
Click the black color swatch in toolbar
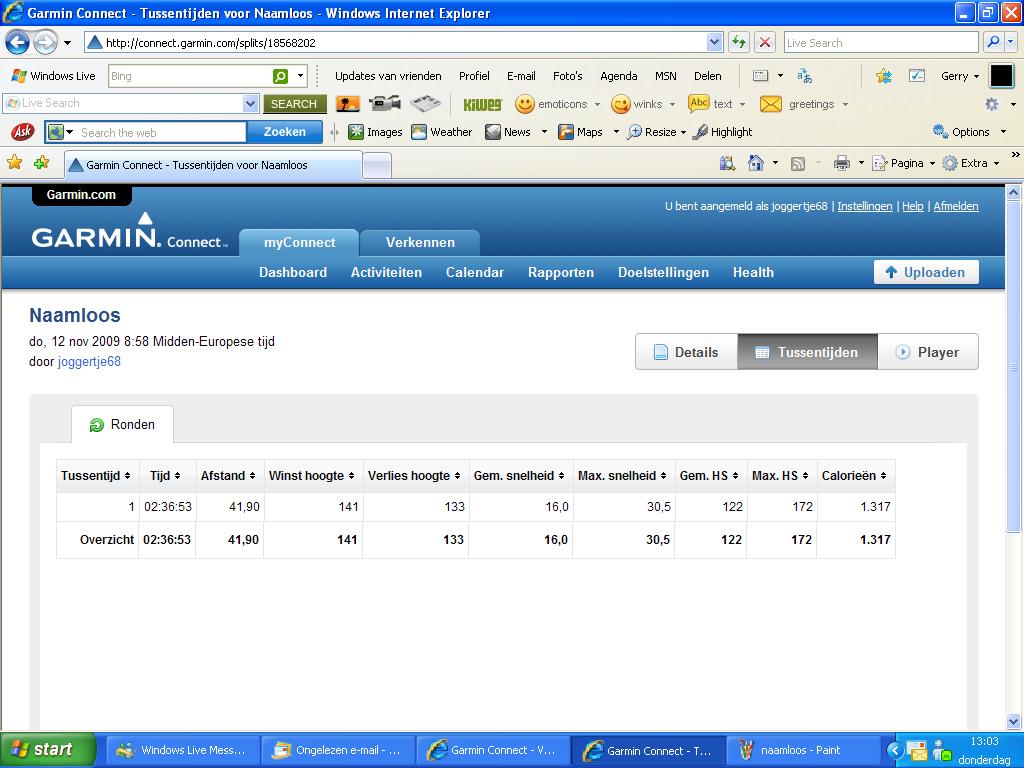point(1001,76)
